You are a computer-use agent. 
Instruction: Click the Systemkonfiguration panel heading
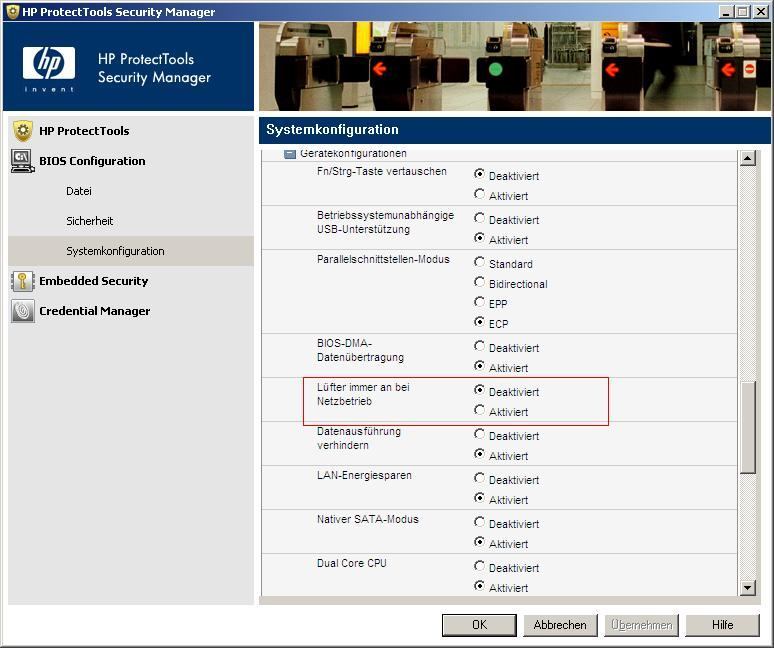(332, 130)
